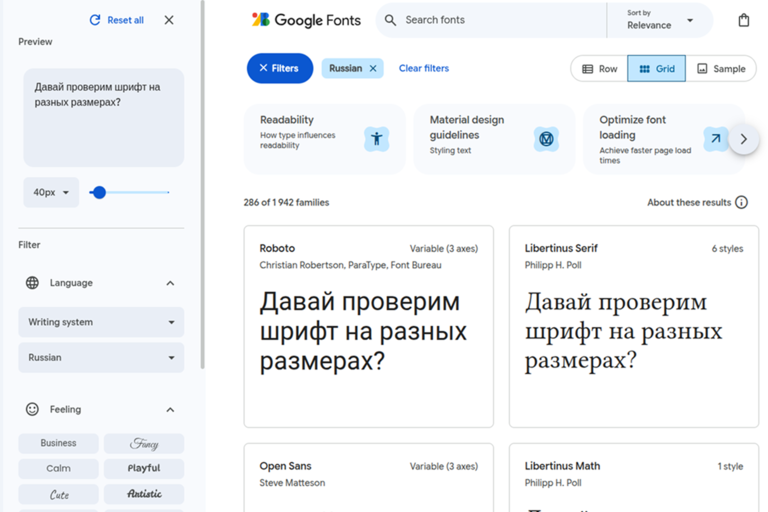Click the '6 styles' label
Screen dimensions: 768x512
pos(727,249)
